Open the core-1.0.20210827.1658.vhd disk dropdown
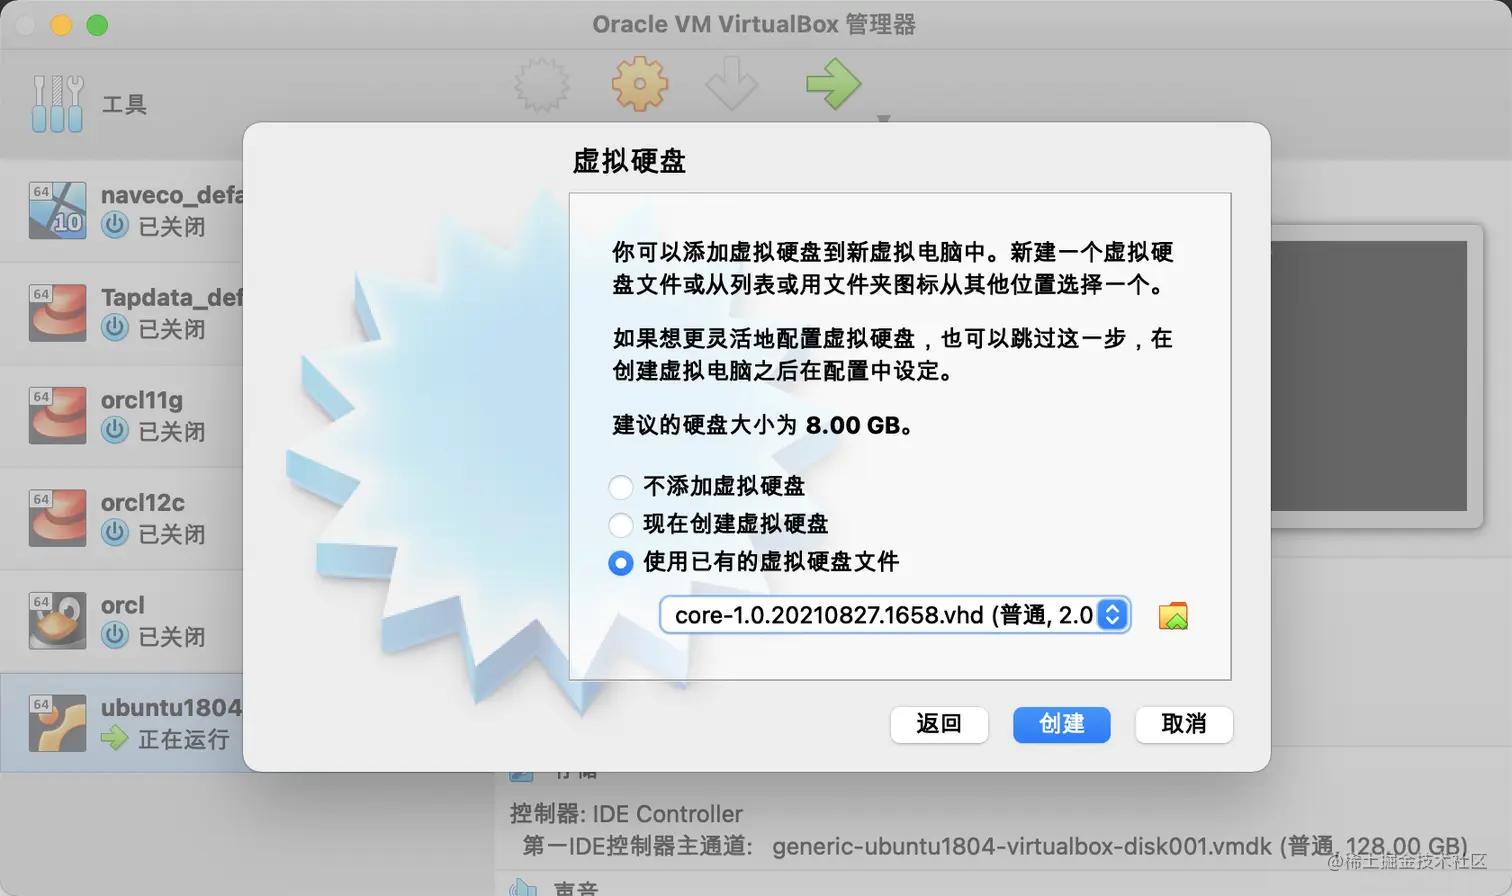The height and width of the screenshot is (896, 1512). pos(895,614)
